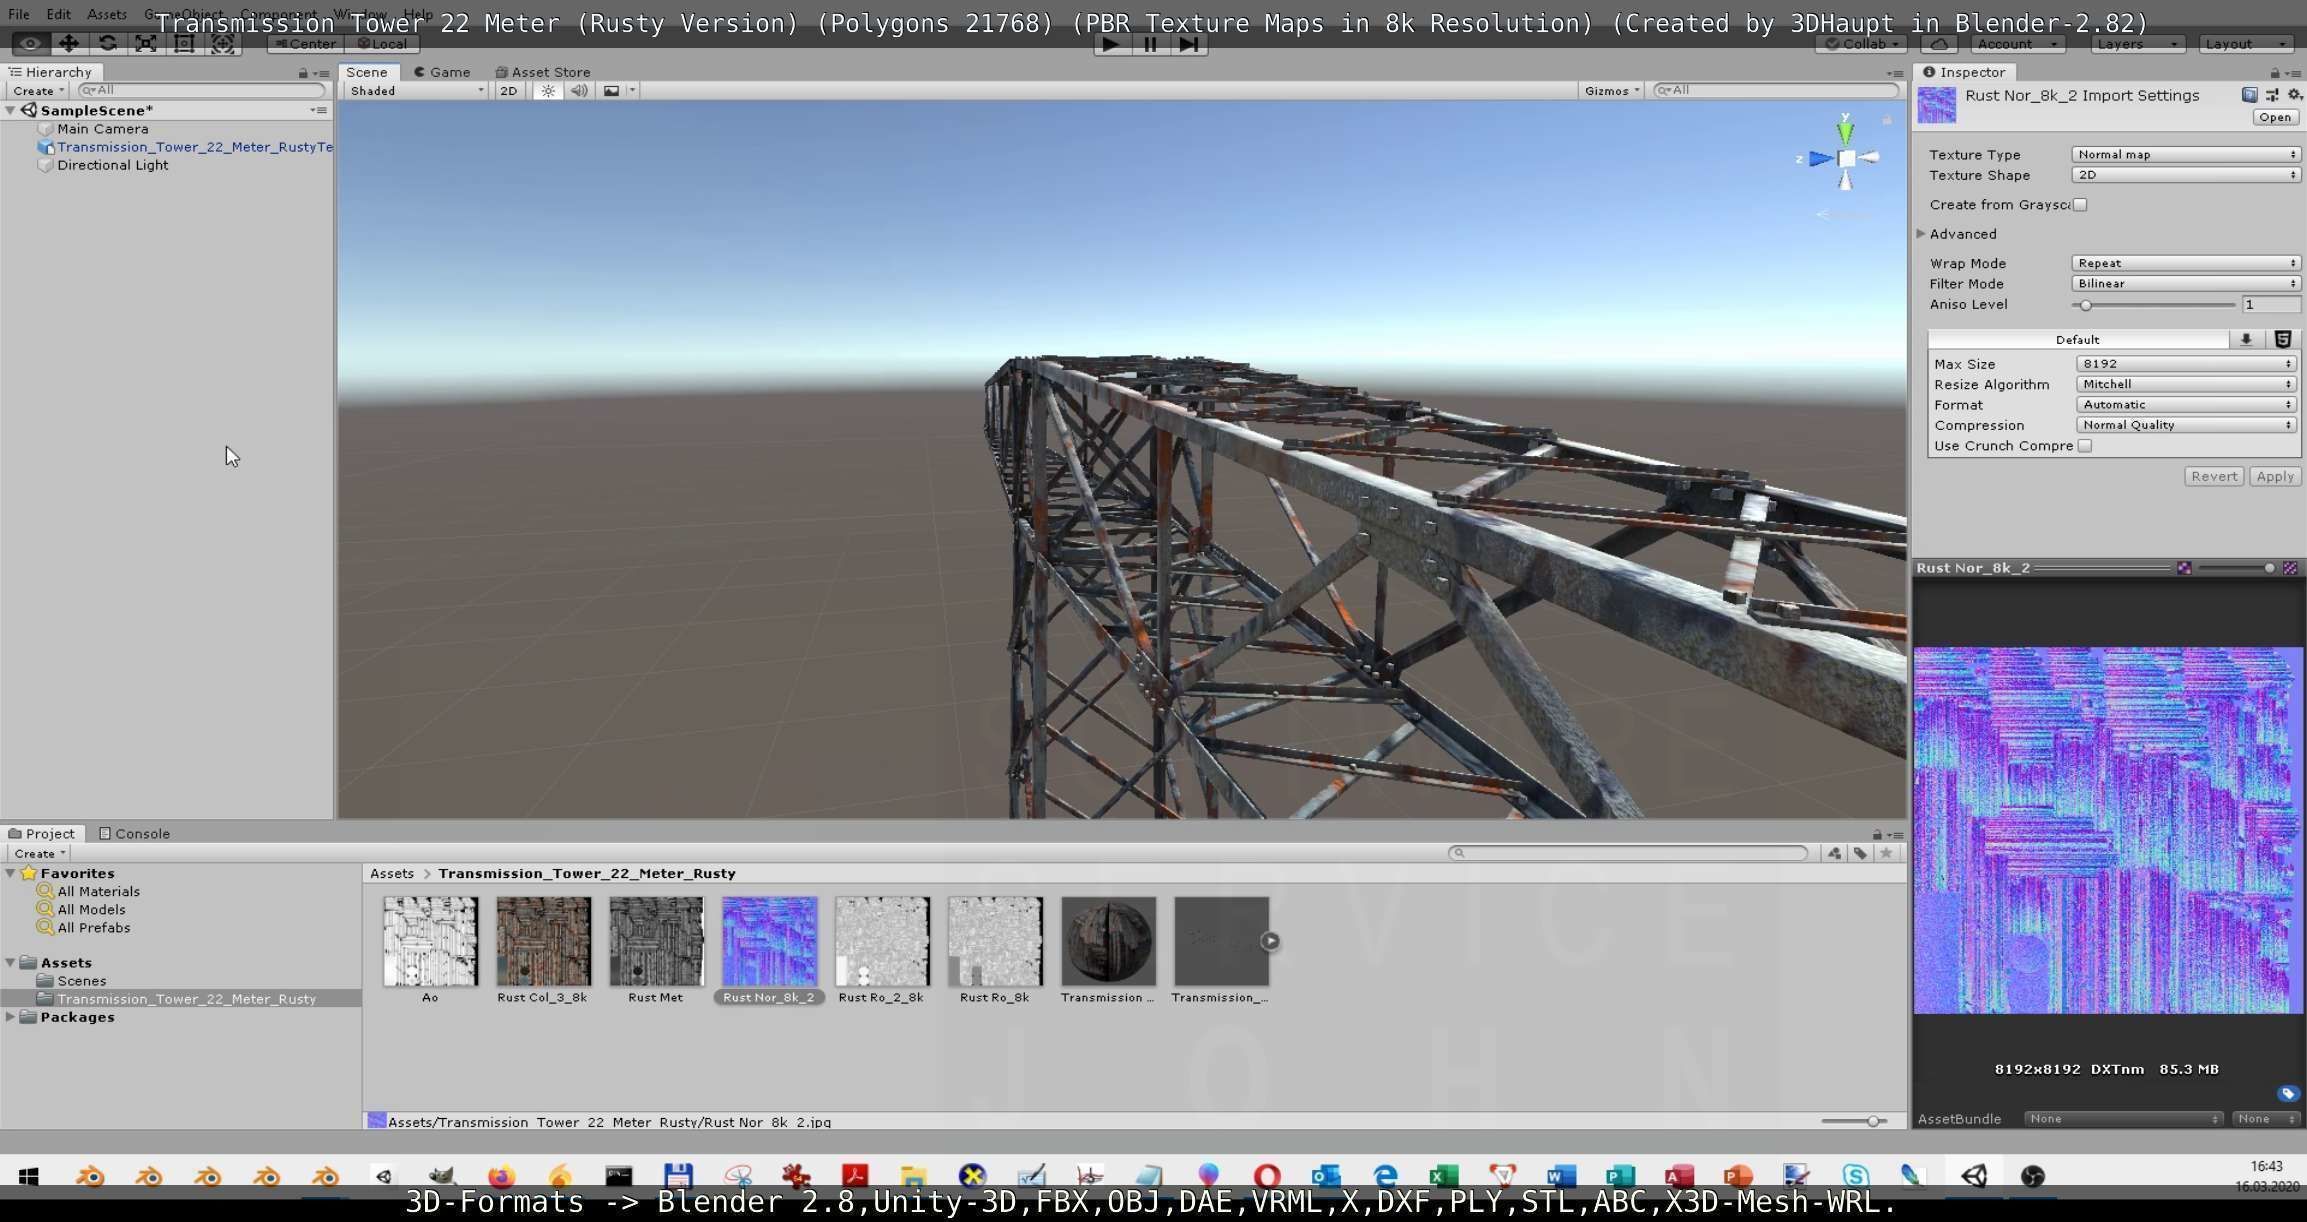
Task: Open Compression quality dropdown
Action: pos(2186,425)
